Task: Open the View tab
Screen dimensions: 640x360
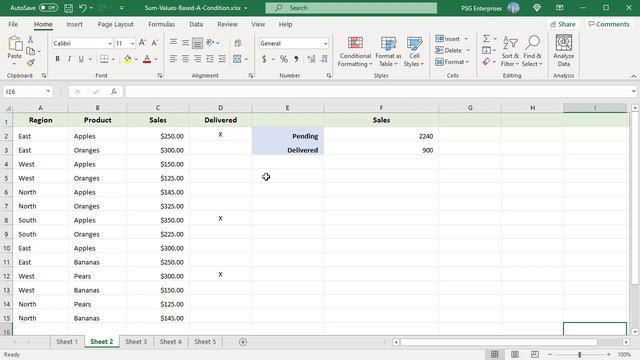Action: pos(258,24)
